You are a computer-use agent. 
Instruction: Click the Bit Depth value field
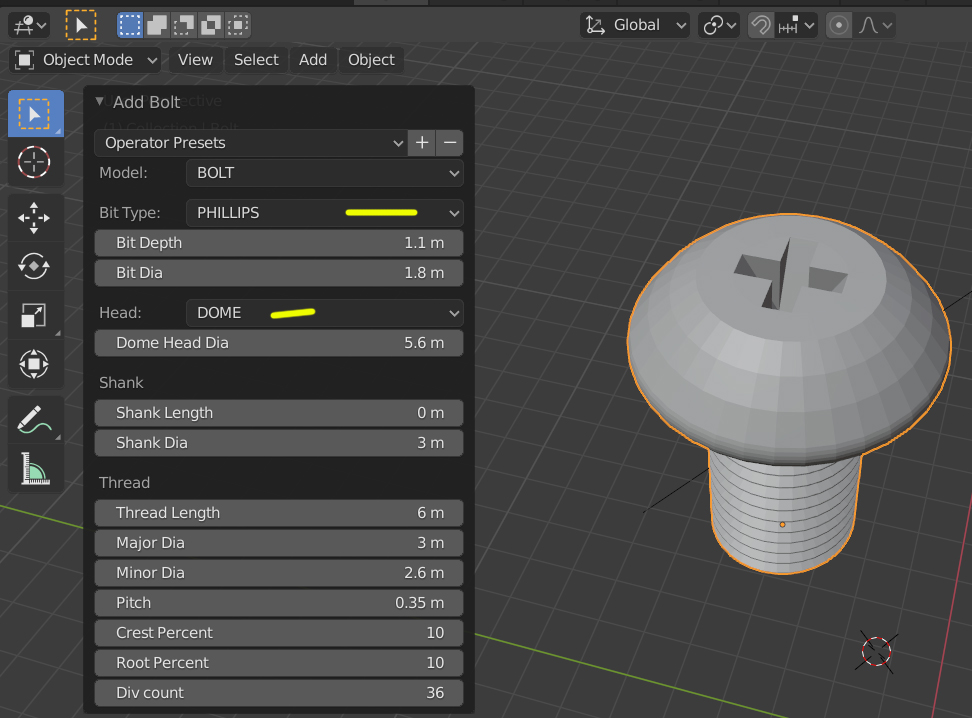279,243
